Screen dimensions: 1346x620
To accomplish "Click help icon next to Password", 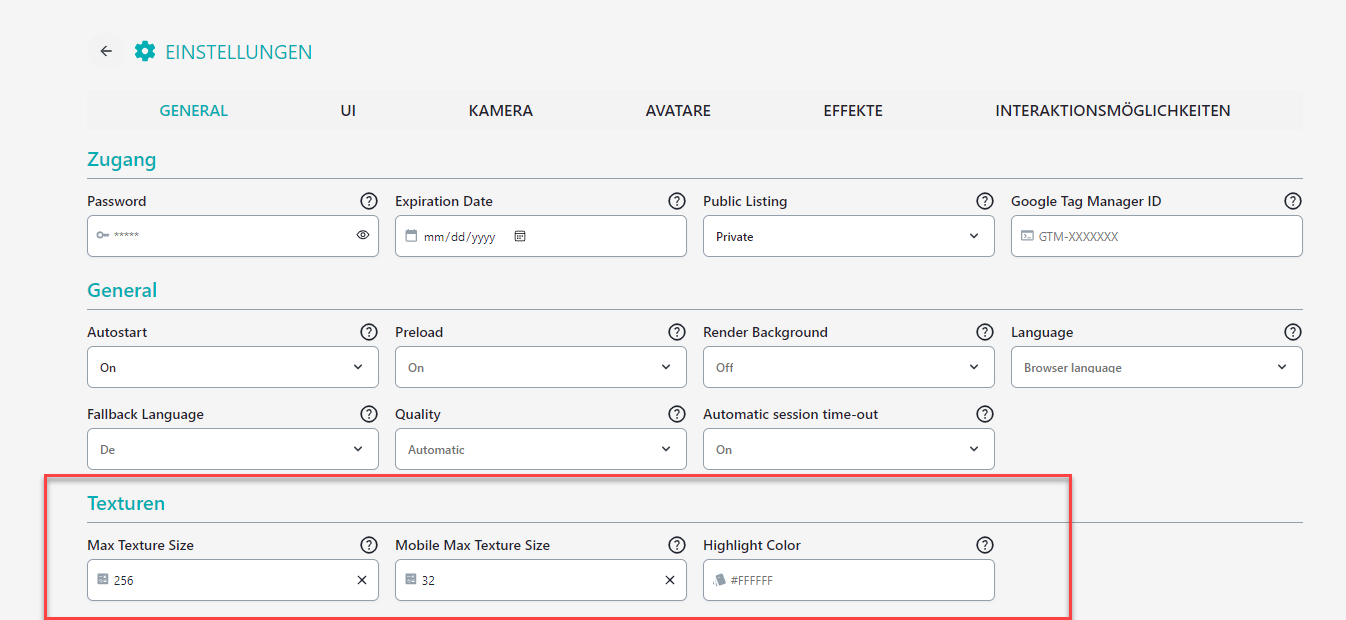I will click(x=369, y=201).
